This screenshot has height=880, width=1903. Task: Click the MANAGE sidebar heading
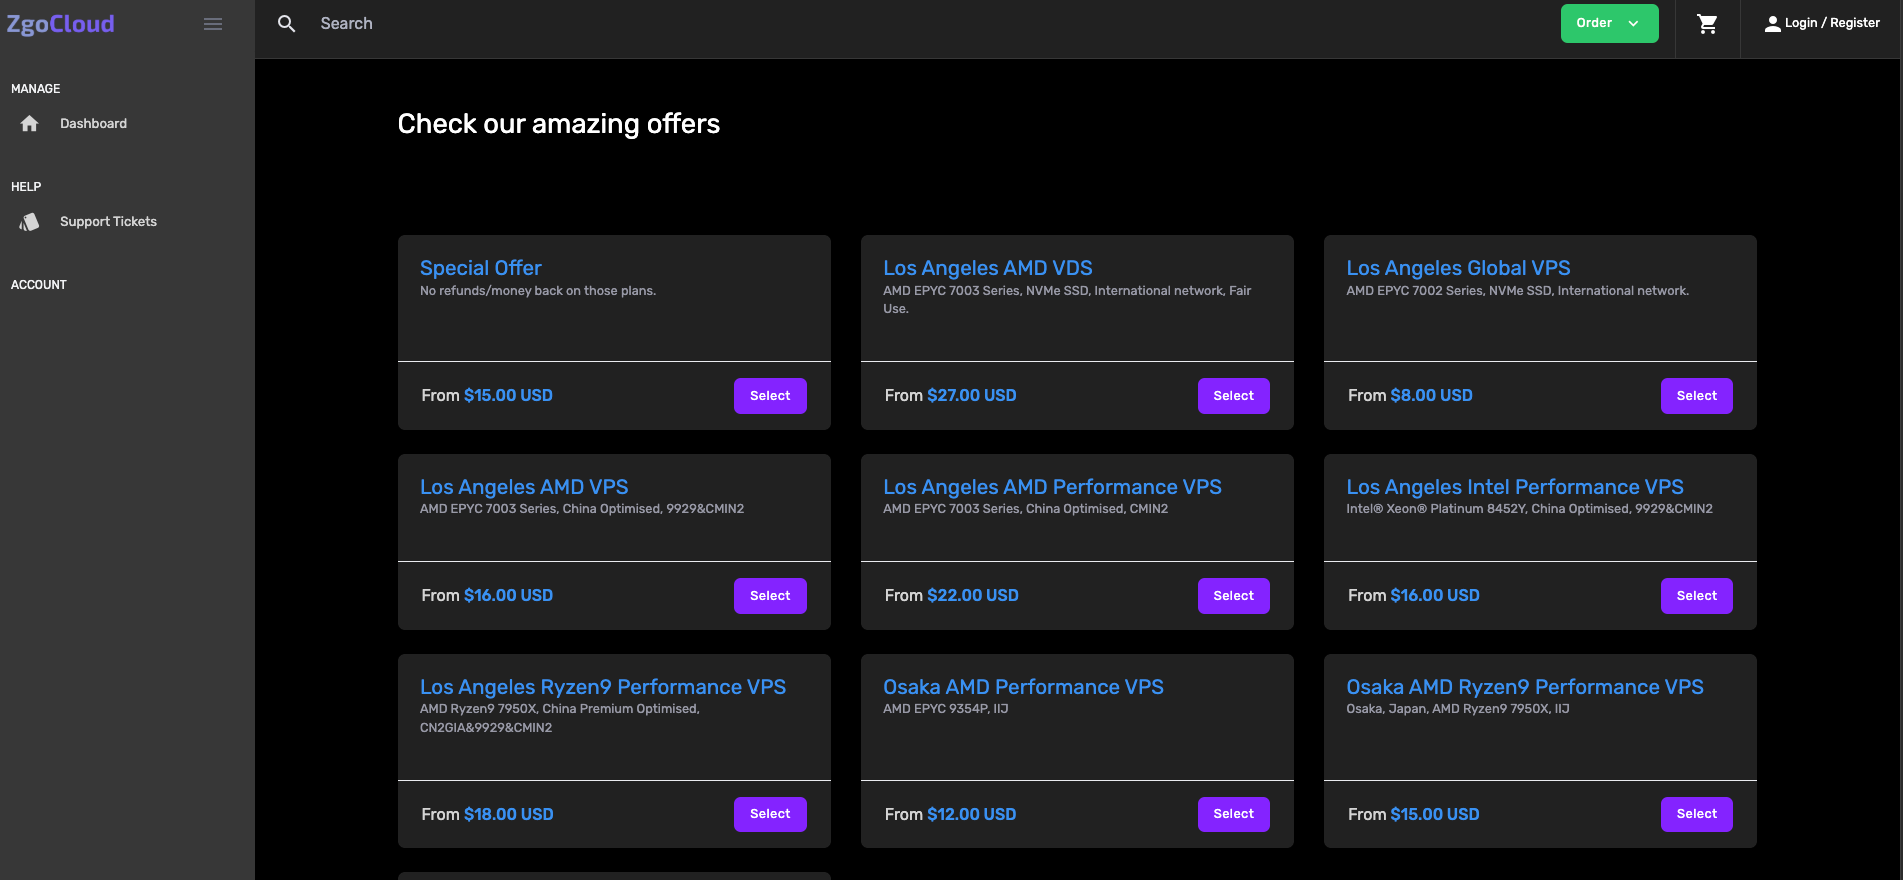click(36, 89)
